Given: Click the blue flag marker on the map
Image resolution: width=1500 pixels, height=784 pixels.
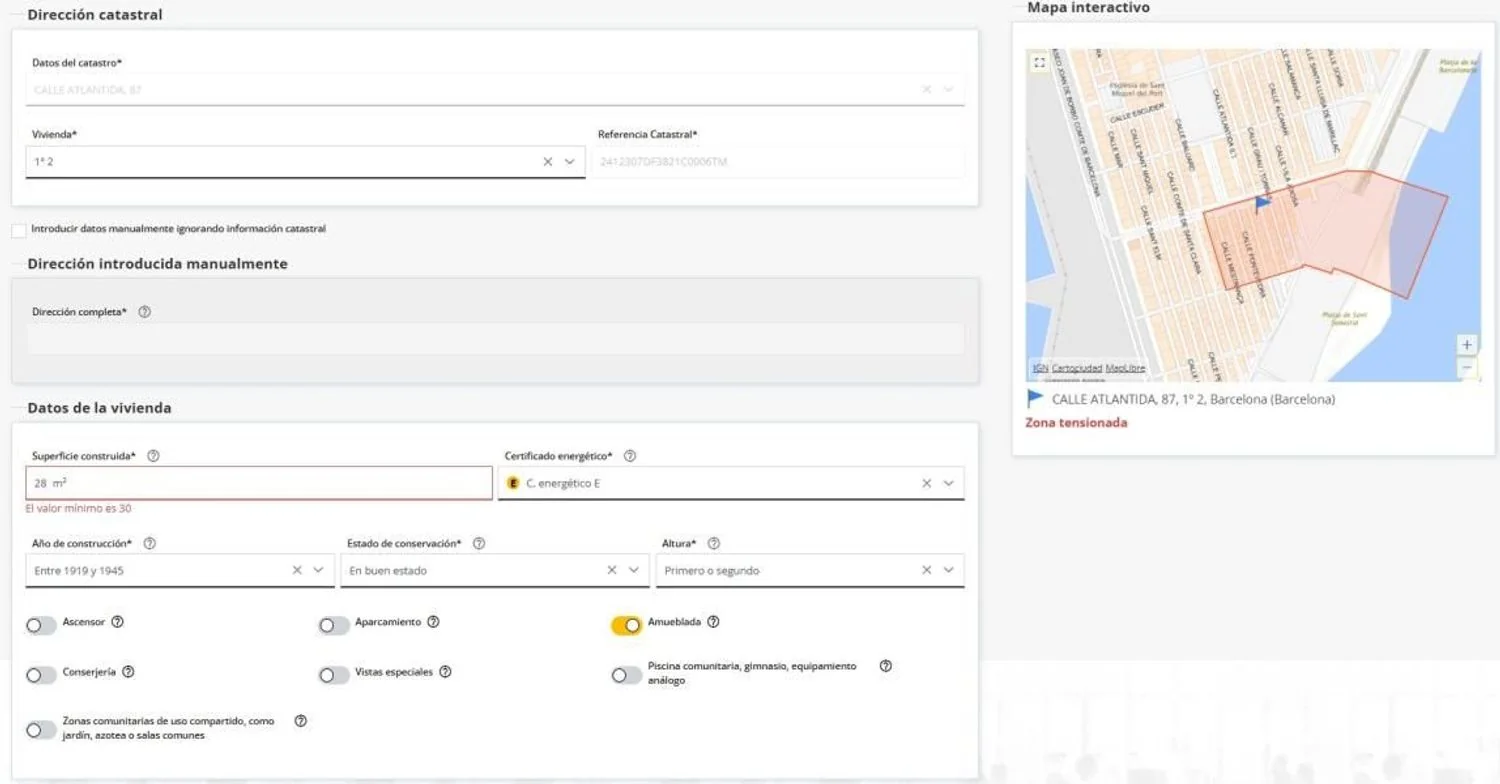Looking at the screenshot, I should click(x=1262, y=203).
